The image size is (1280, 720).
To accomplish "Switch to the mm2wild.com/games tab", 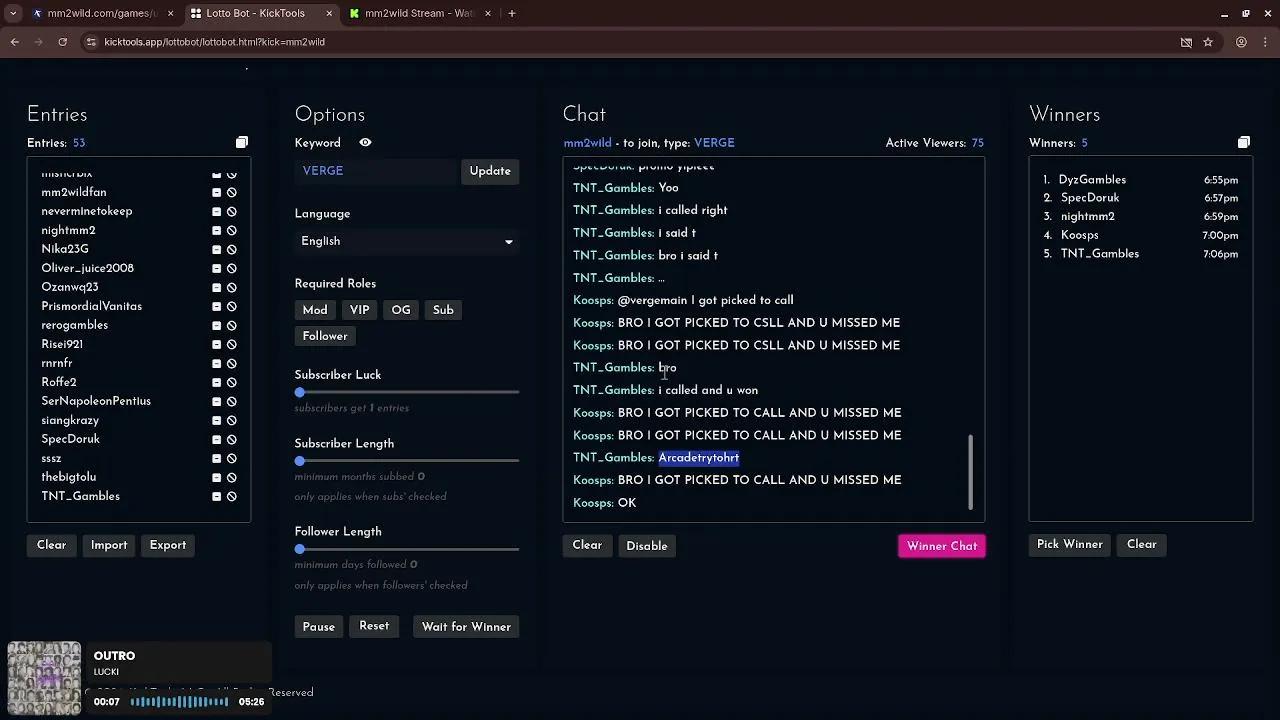I will coord(103,13).
